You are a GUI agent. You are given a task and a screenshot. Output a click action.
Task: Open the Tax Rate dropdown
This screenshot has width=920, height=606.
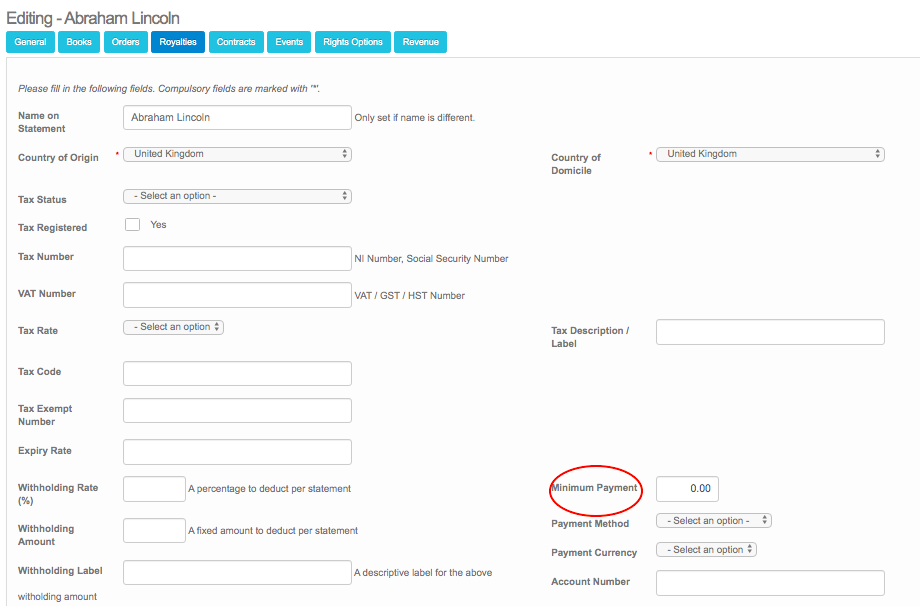173,327
